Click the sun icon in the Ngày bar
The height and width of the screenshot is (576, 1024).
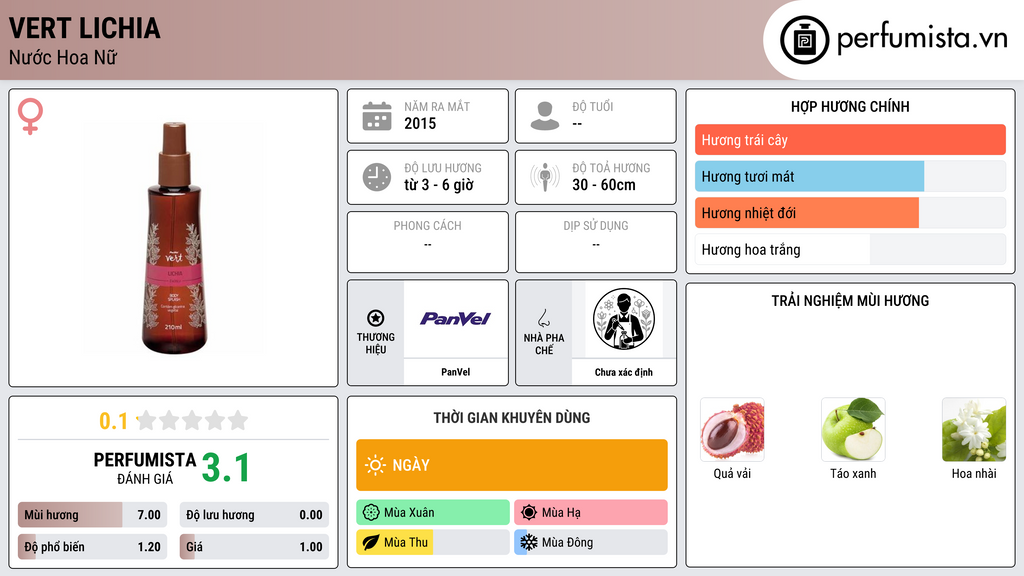[x=375, y=465]
